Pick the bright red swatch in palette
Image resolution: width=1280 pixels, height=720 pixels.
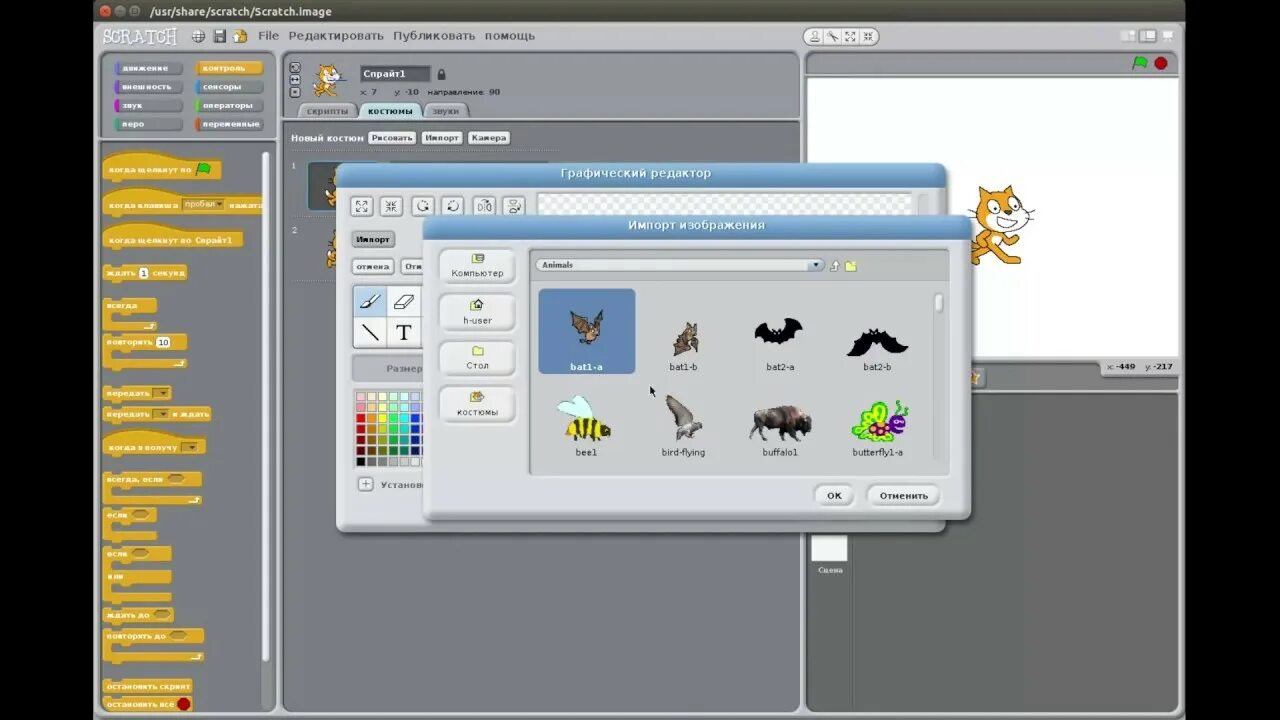[361, 418]
